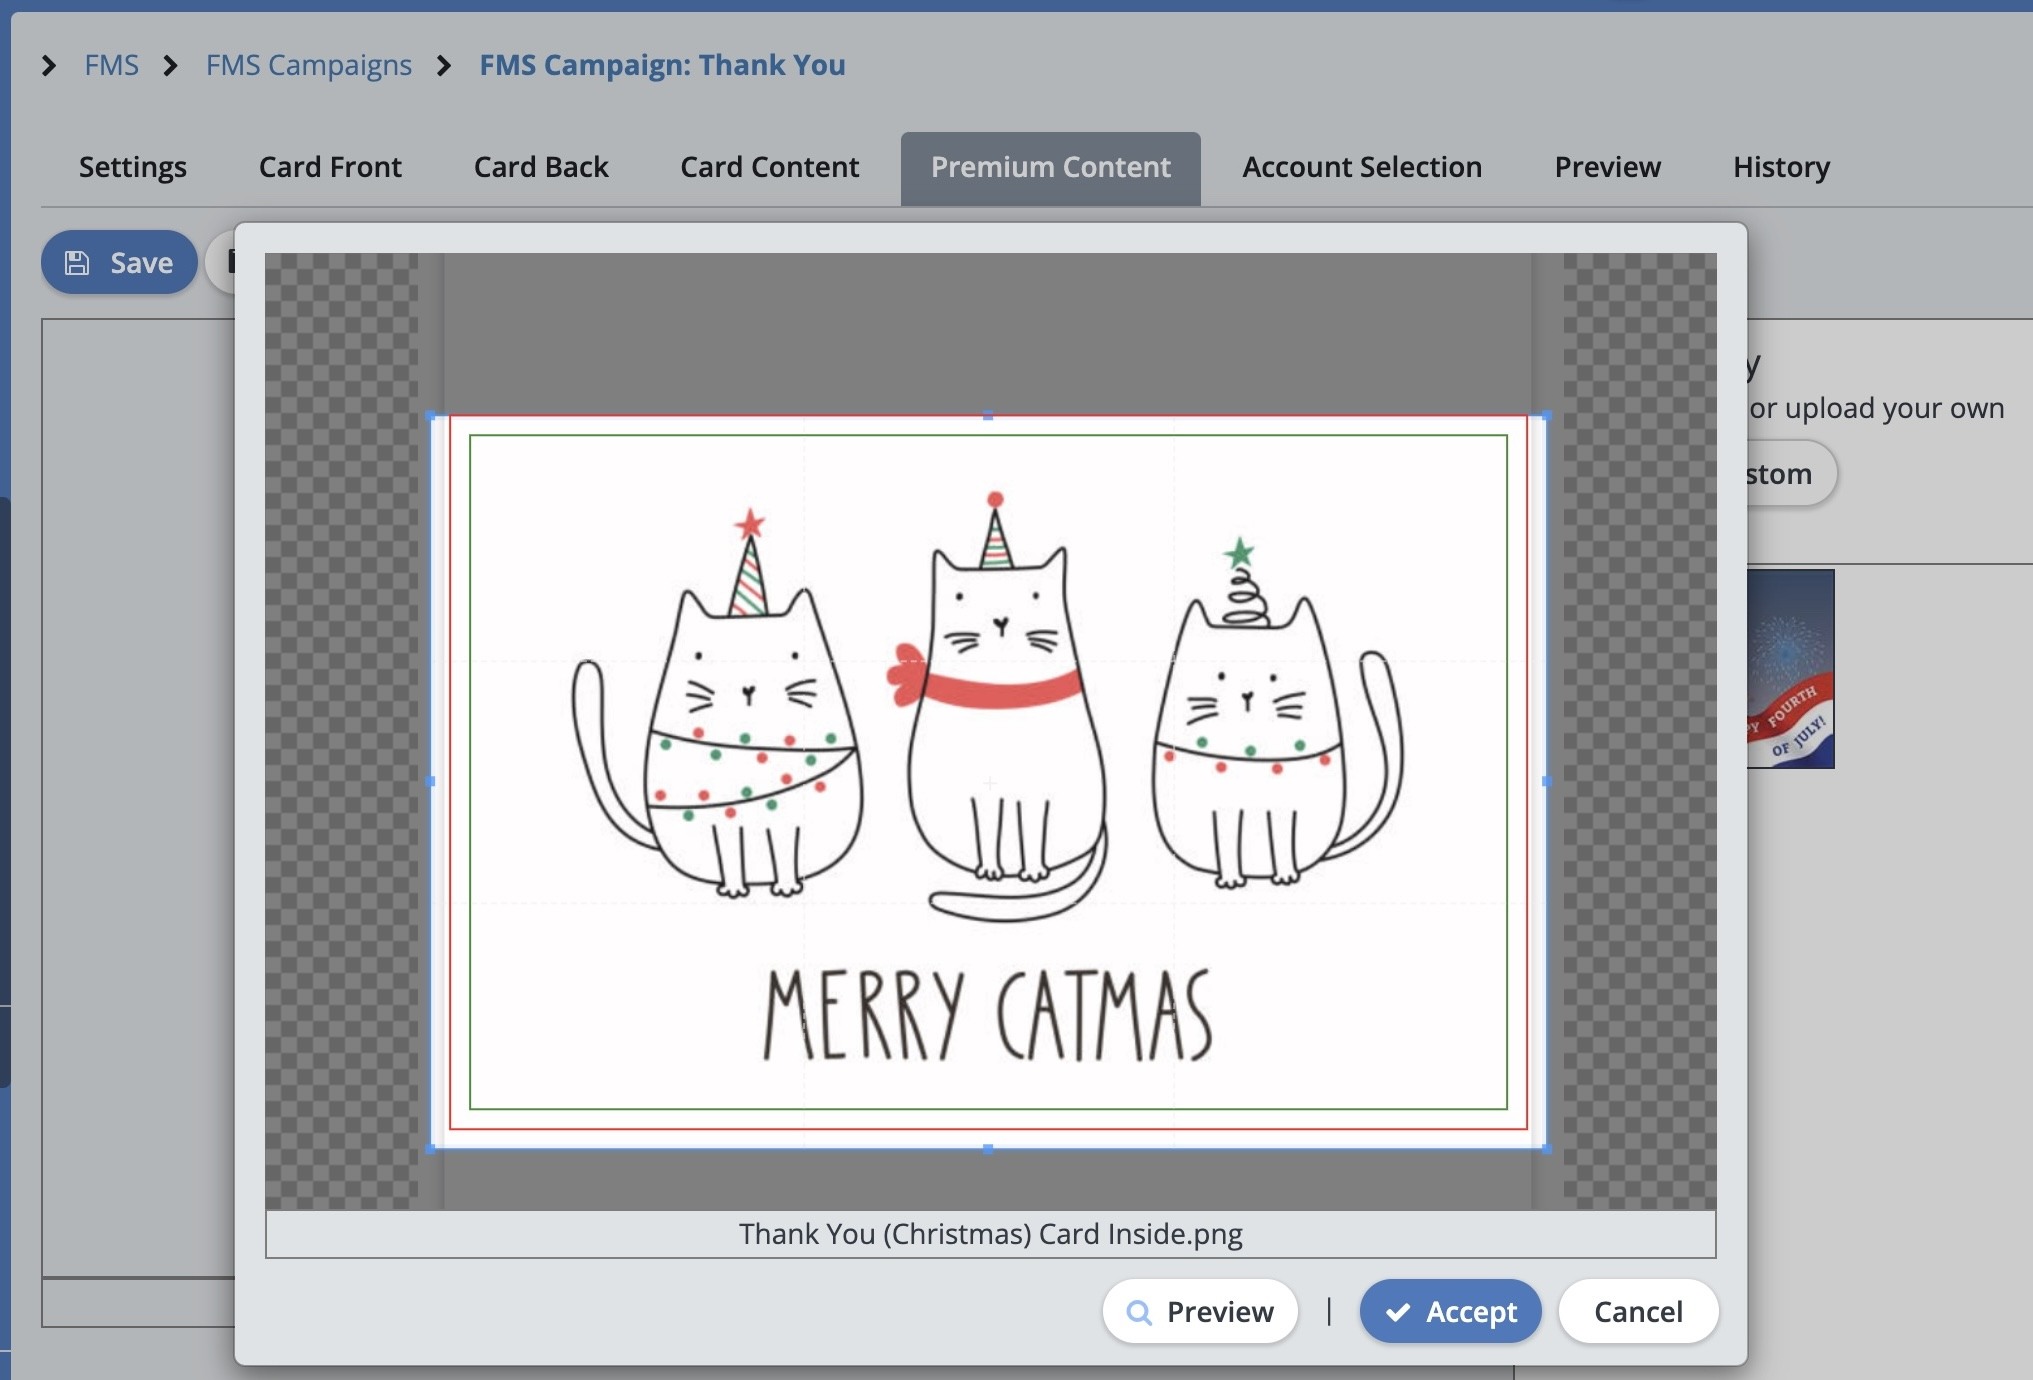Open the Card Content tab
Image resolution: width=2033 pixels, height=1380 pixels.
point(769,167)
